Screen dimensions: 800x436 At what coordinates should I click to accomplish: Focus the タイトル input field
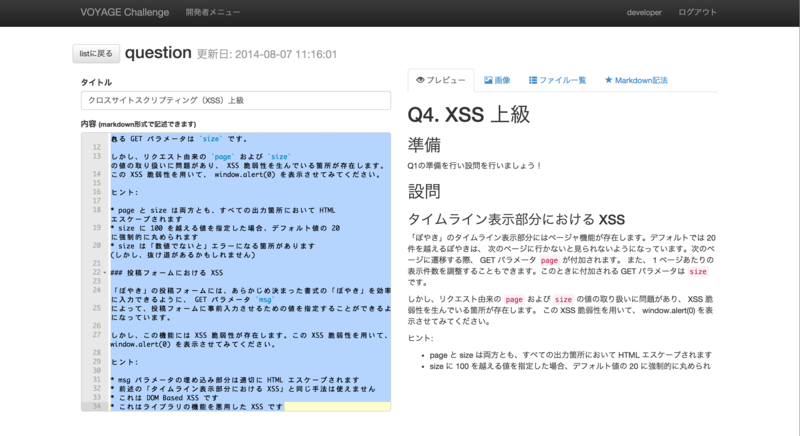point(236,100)
